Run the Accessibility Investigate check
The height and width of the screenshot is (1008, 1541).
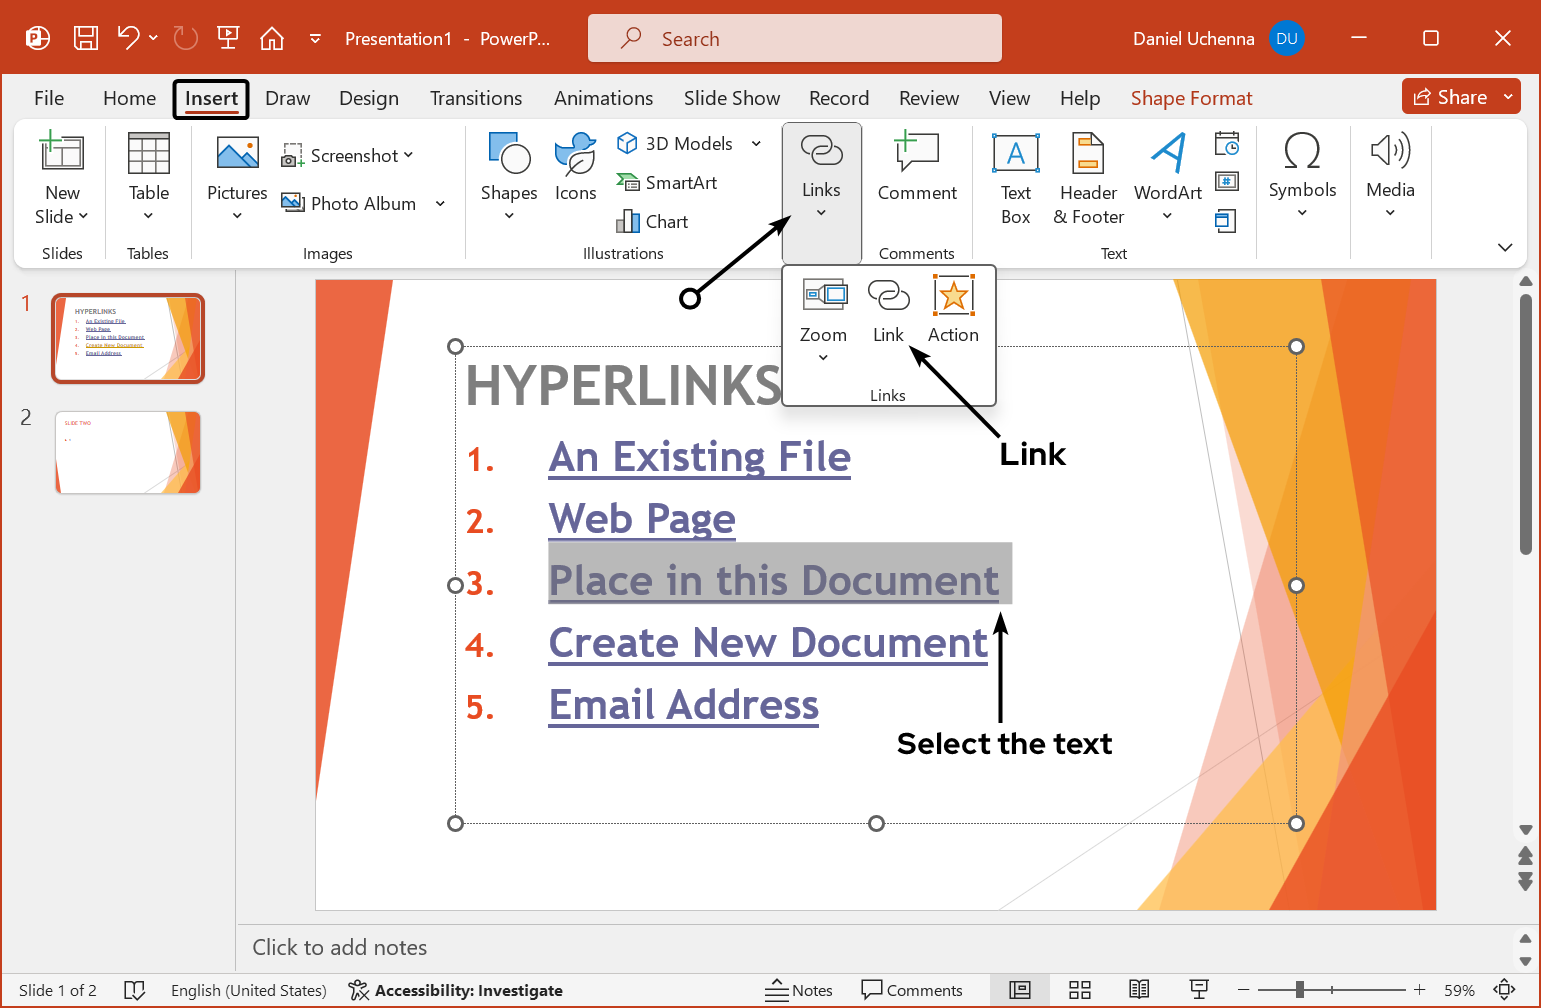coord(455,990)
